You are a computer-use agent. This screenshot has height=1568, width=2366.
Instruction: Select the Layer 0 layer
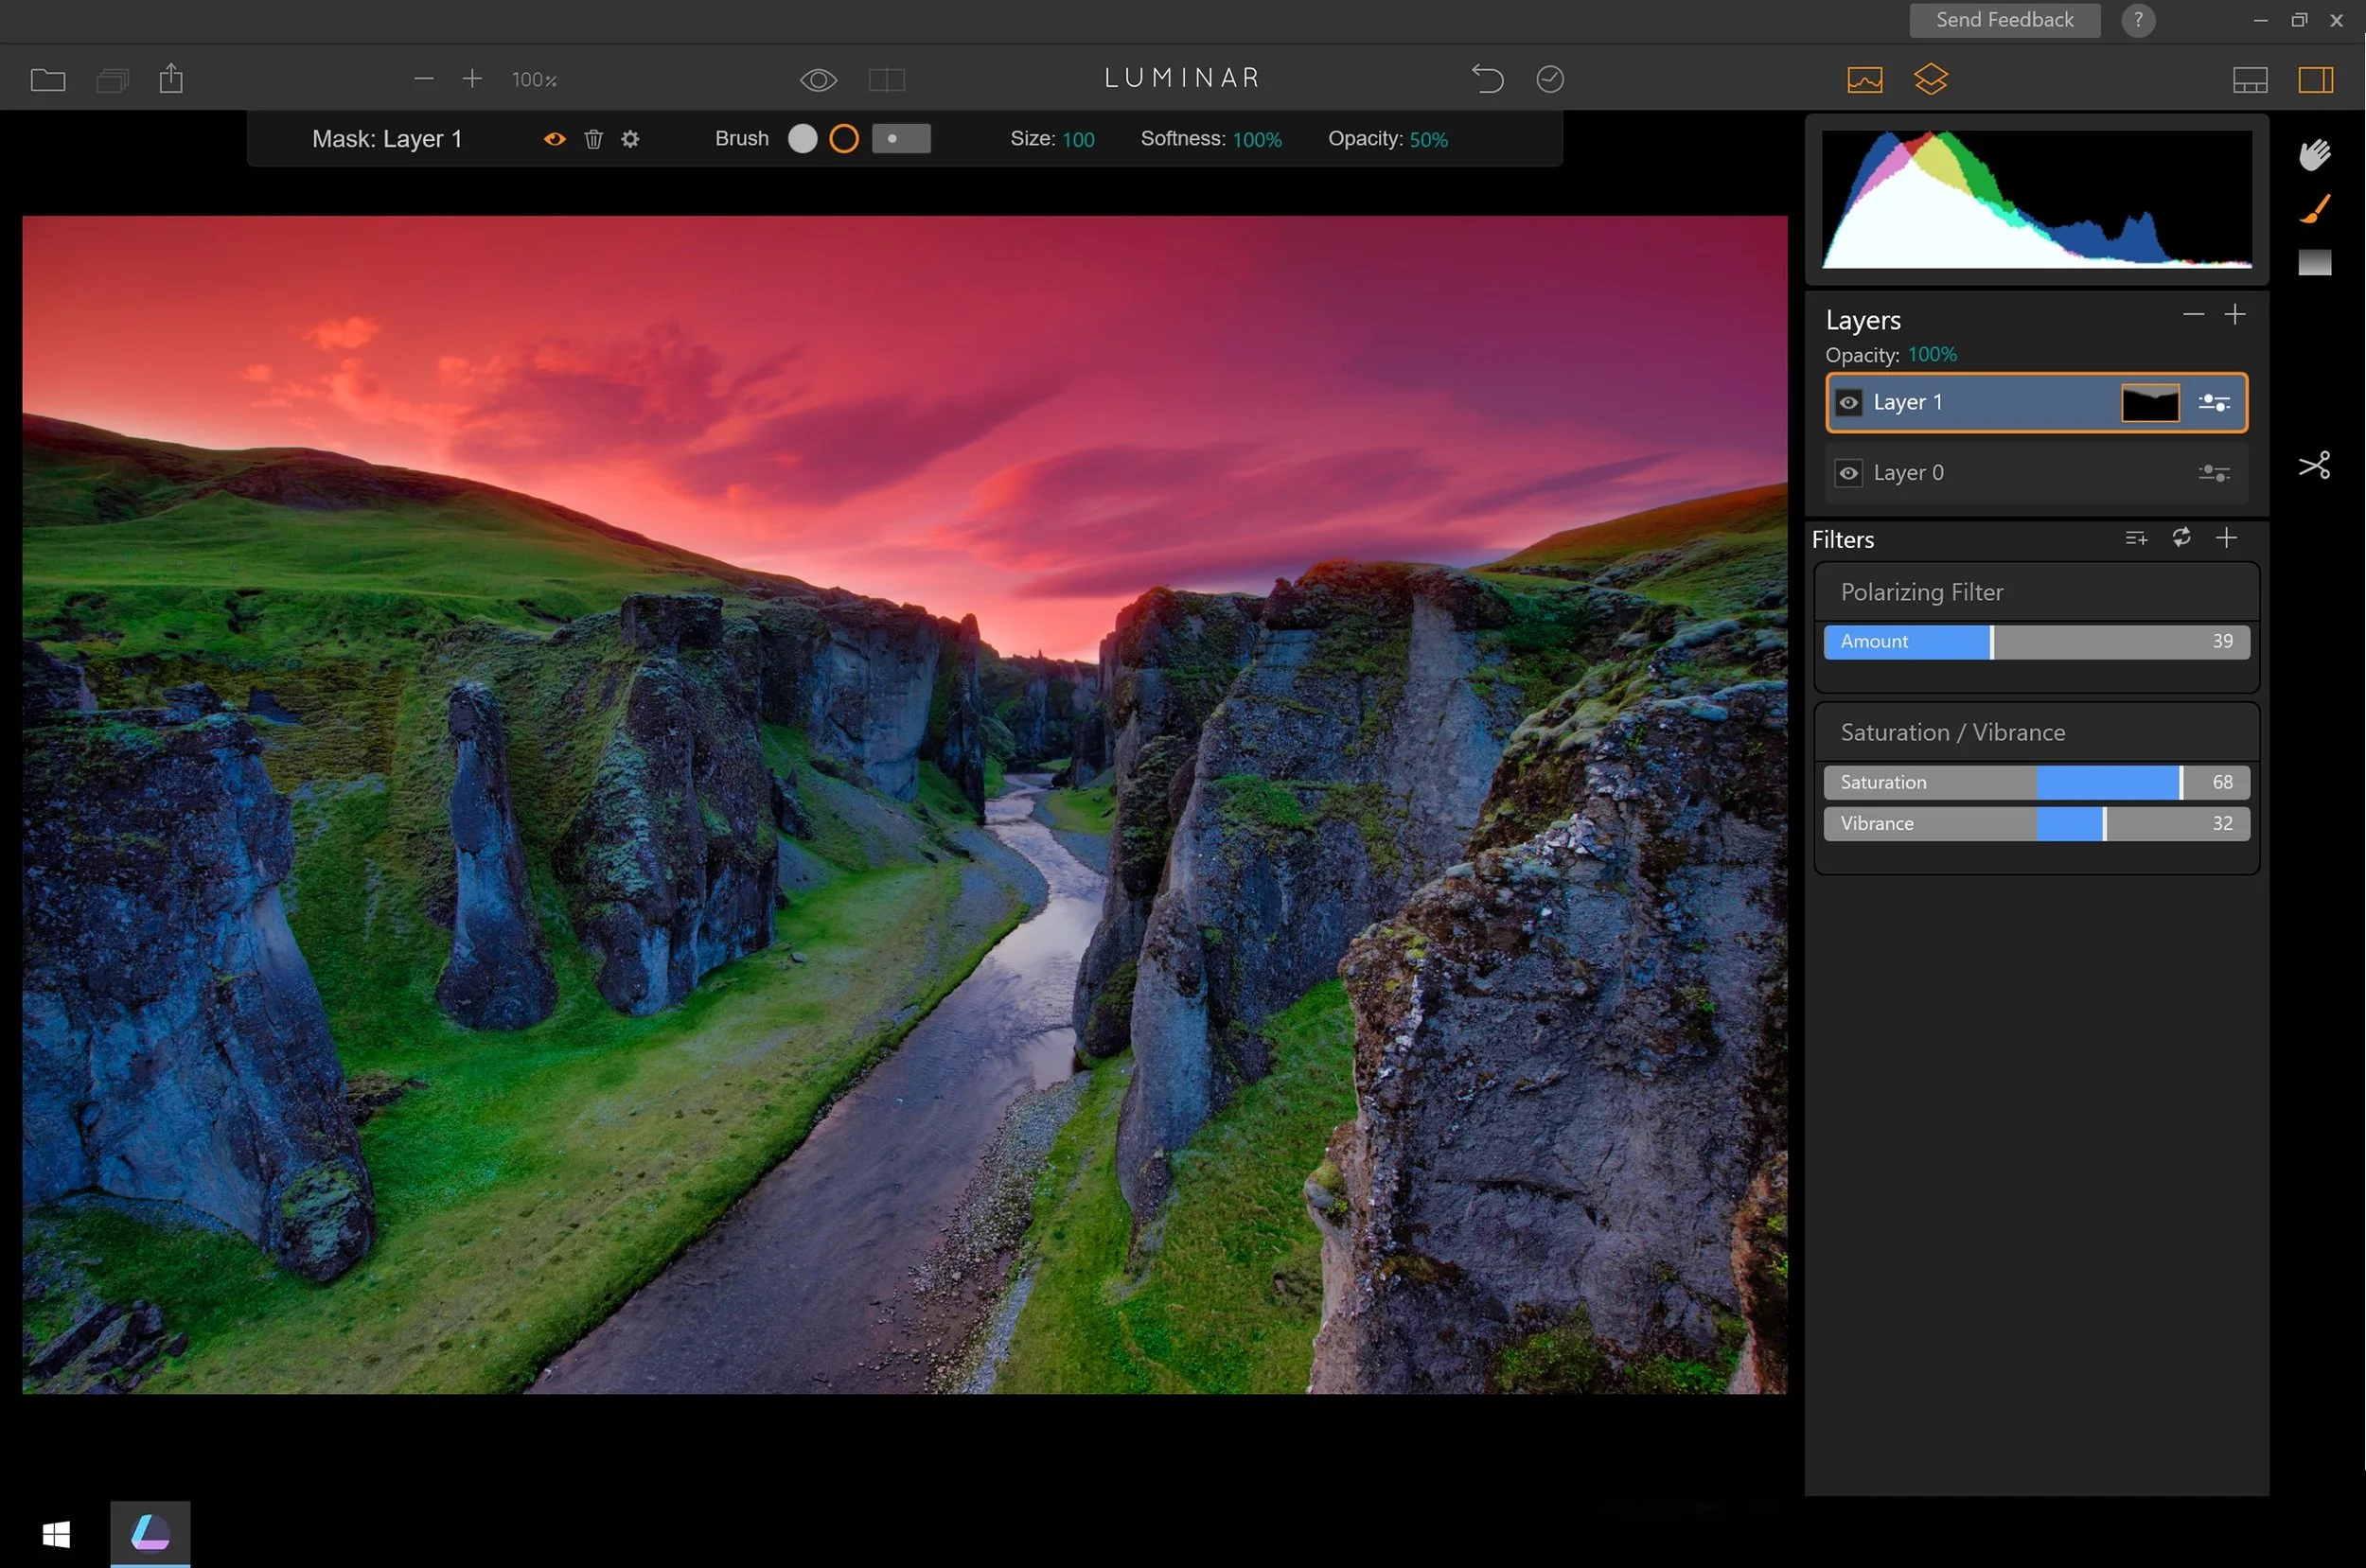[x=2000, y=473]
